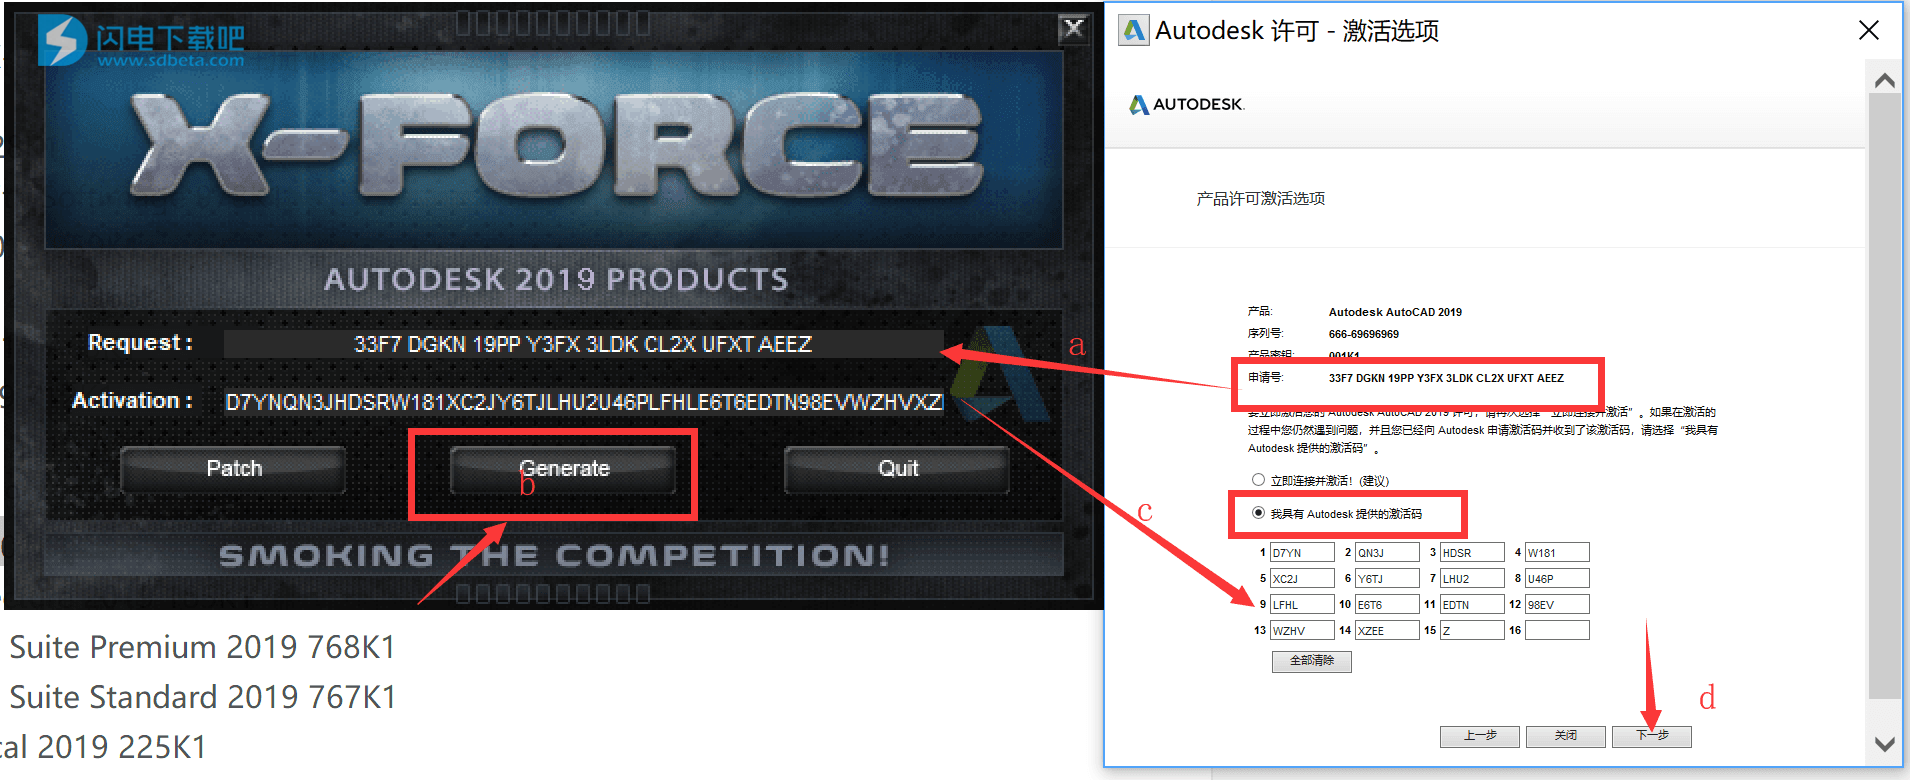This screenshot has width=1910, height=780.
Task: Click activation code box 5 containing XC2J
Action: click(x=1302, y=578)
